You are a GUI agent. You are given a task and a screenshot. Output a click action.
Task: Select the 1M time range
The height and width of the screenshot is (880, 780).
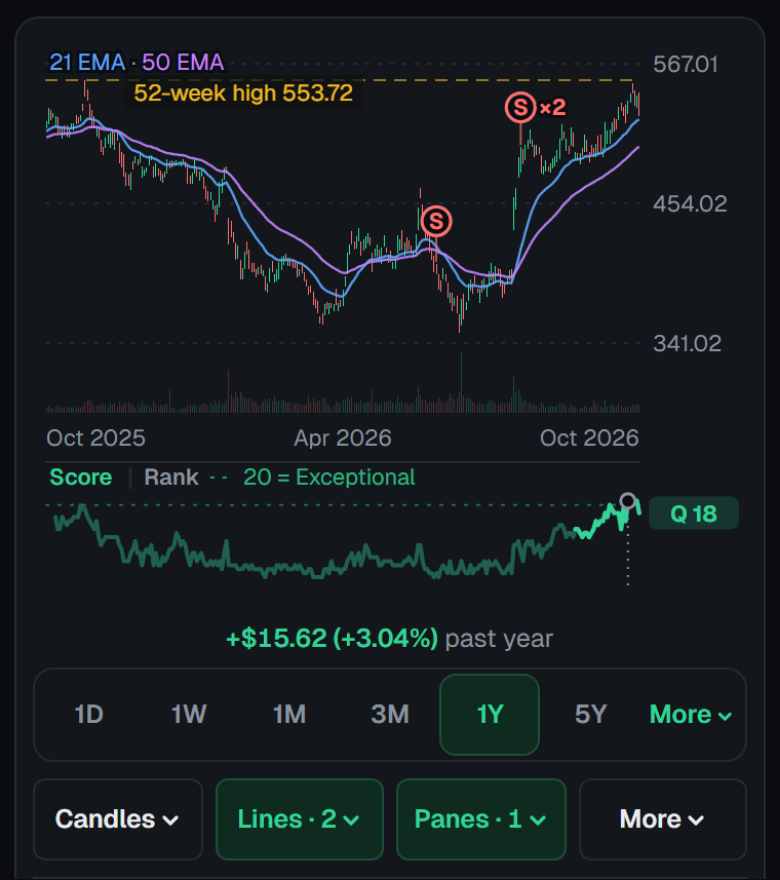(290, 714)
